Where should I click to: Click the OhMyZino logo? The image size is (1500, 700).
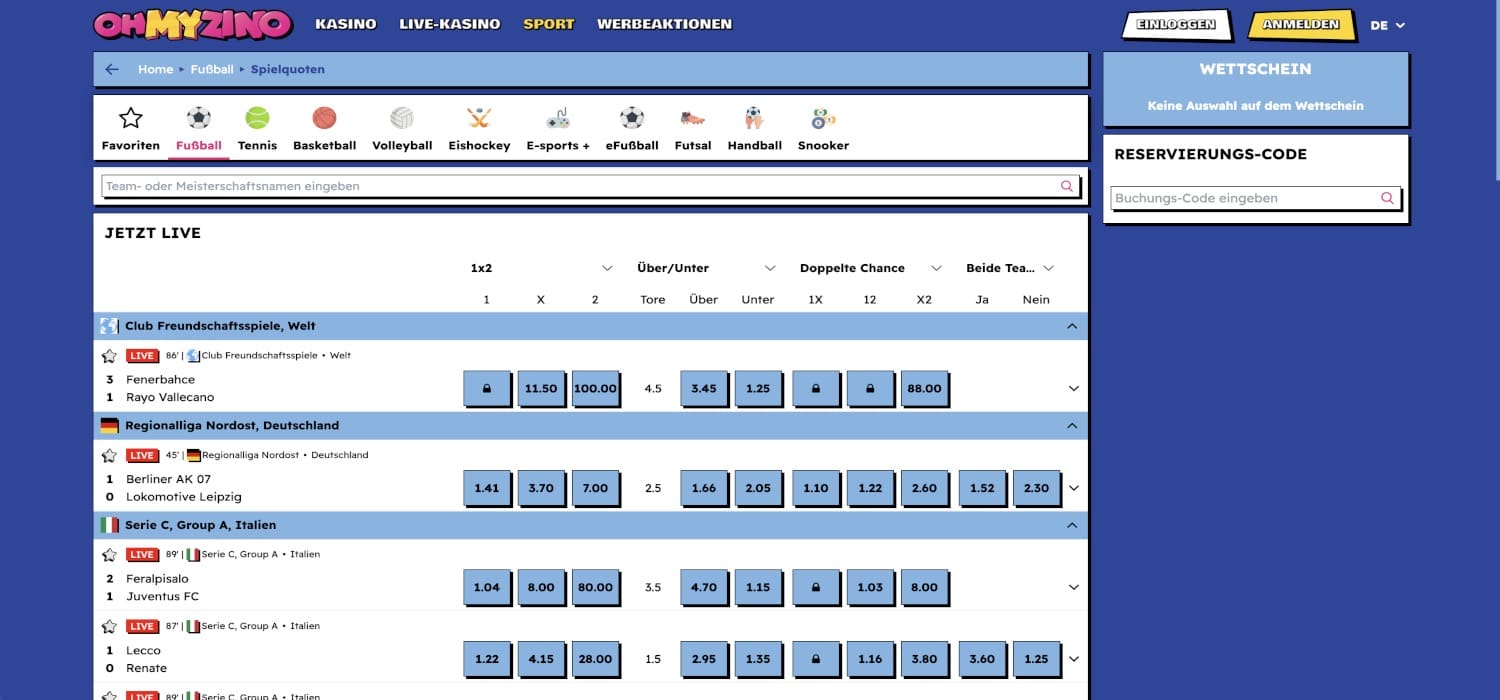[x=193, y=24]
